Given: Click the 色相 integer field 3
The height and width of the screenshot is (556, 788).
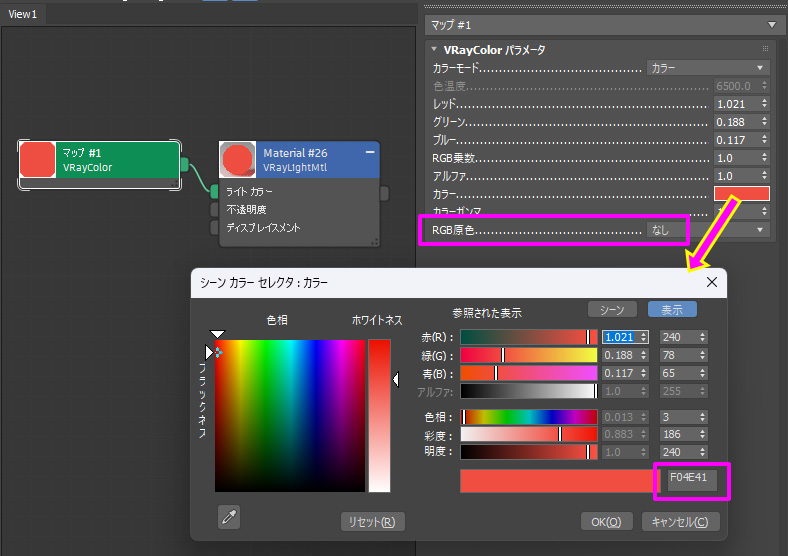Looking at the screenshot, I should pyautogui.click(x=679, y=417).
